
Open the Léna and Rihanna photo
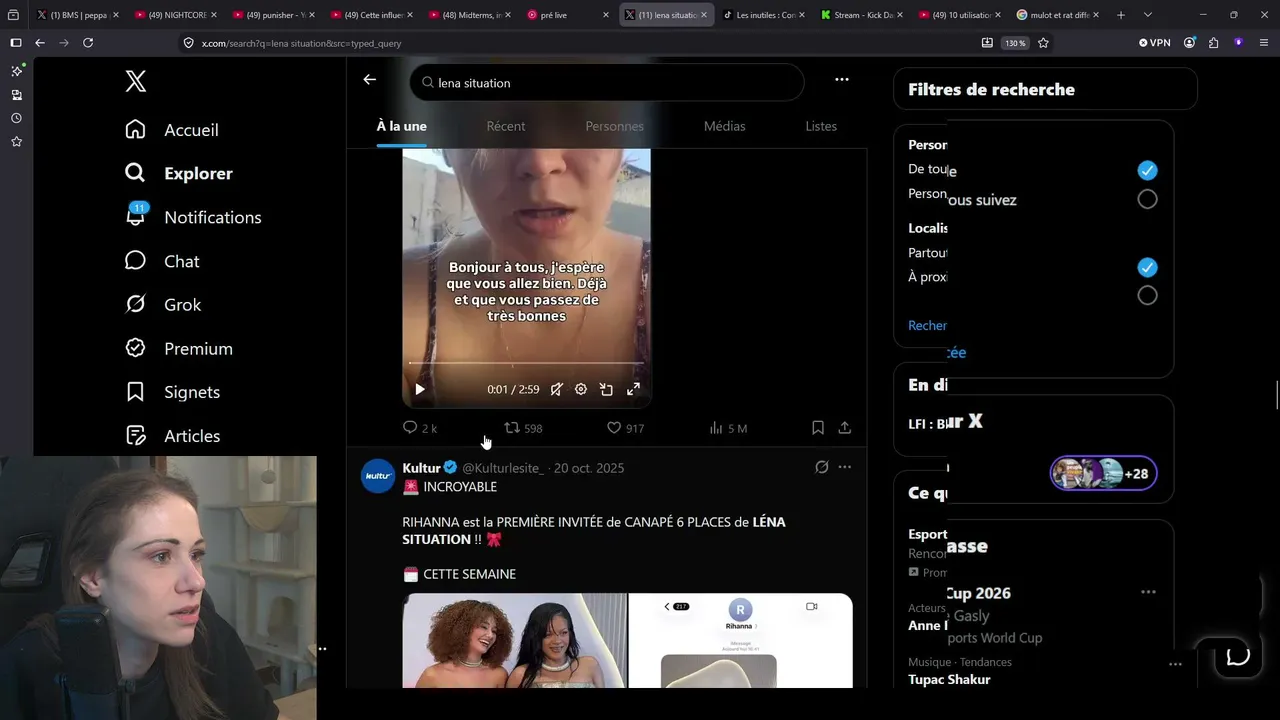tap(514, 641)
